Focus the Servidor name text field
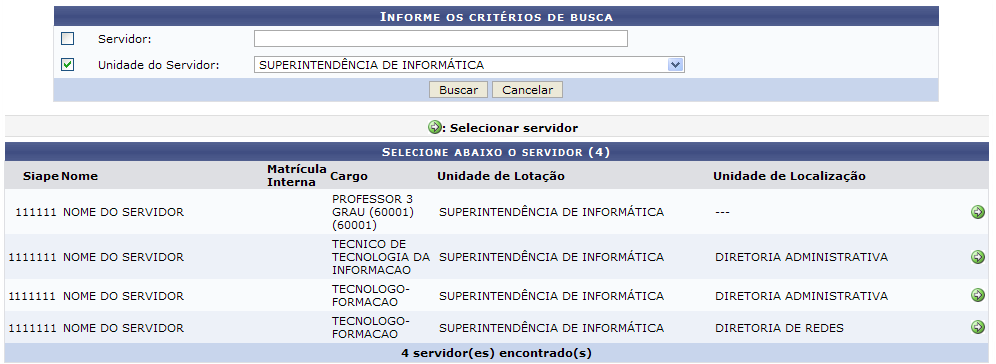The width and height of the screenshot is (996, 364). [441, 39]
